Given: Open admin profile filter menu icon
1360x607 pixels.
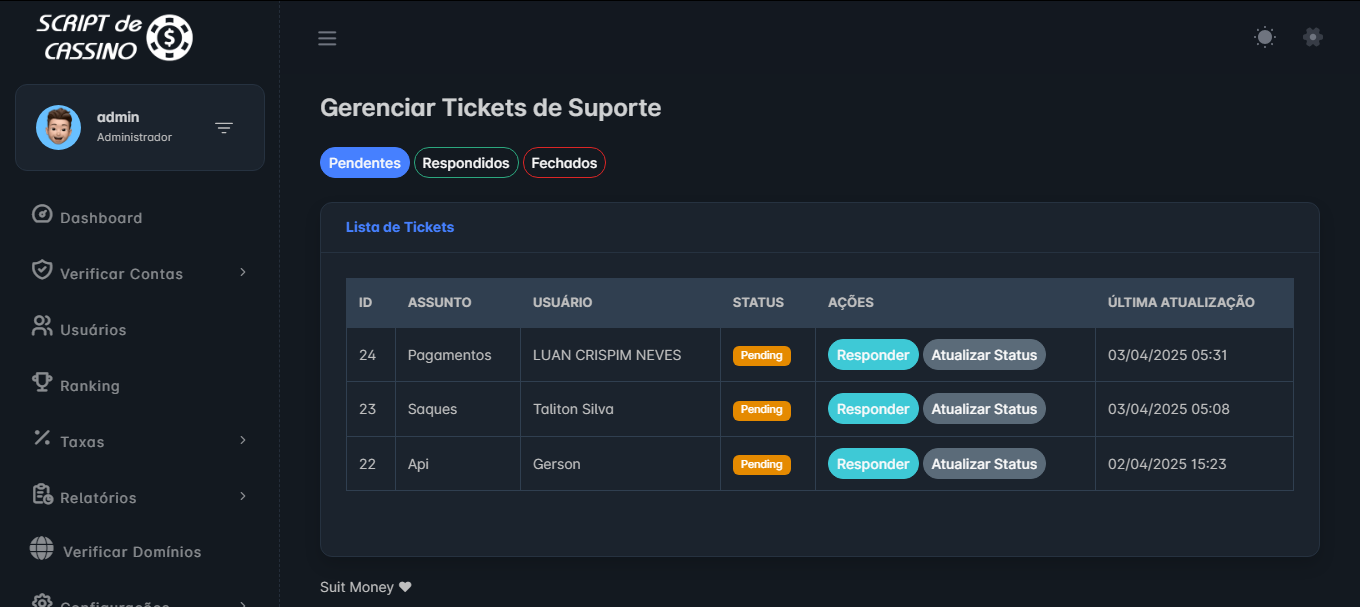Looking at the screenshot, I should (224, 128).
